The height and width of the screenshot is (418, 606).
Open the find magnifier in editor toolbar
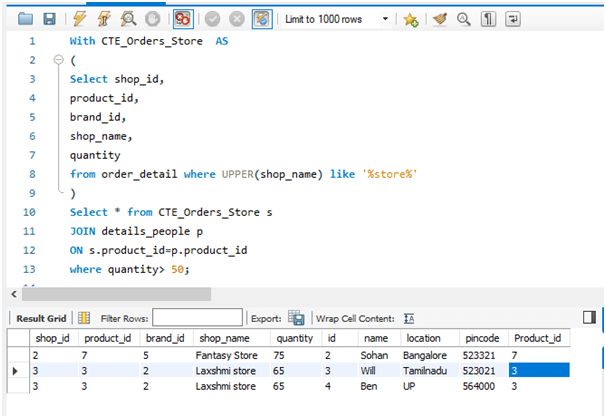pyautogui.click(x=463, y=19)
